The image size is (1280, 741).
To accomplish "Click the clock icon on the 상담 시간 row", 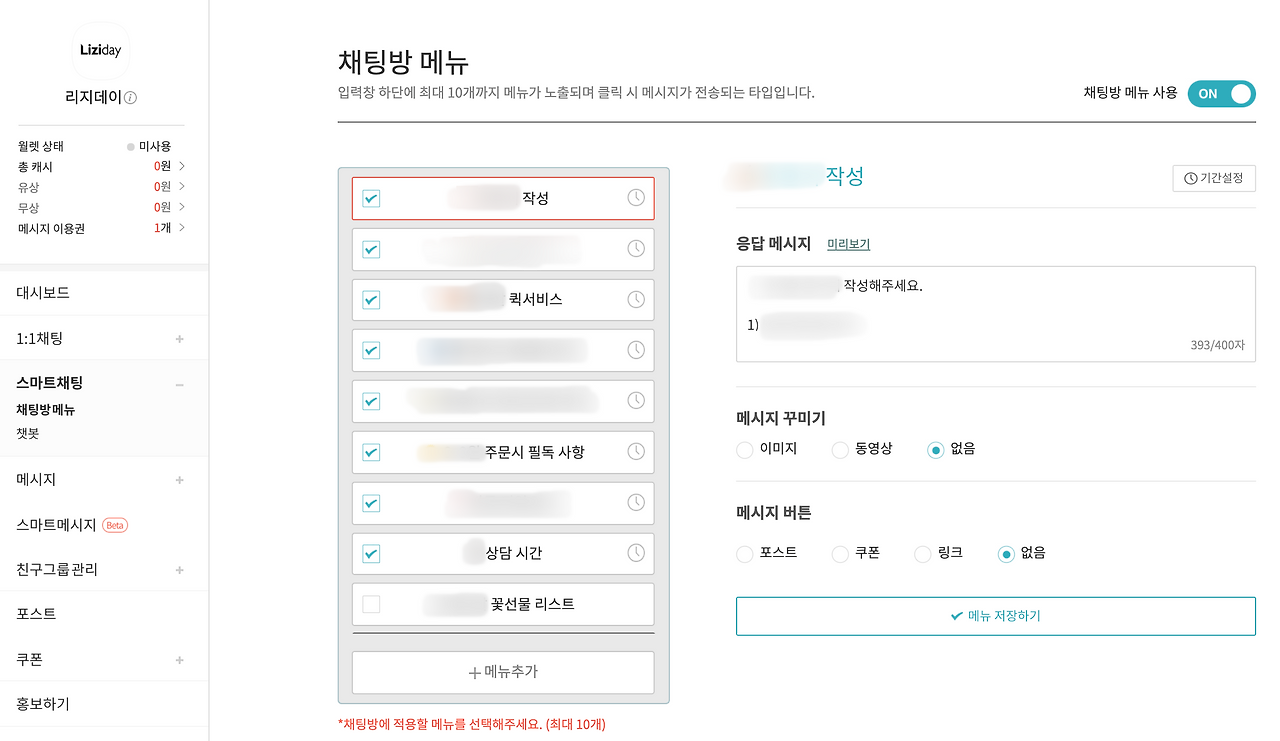I will click(x=636, y=553).
